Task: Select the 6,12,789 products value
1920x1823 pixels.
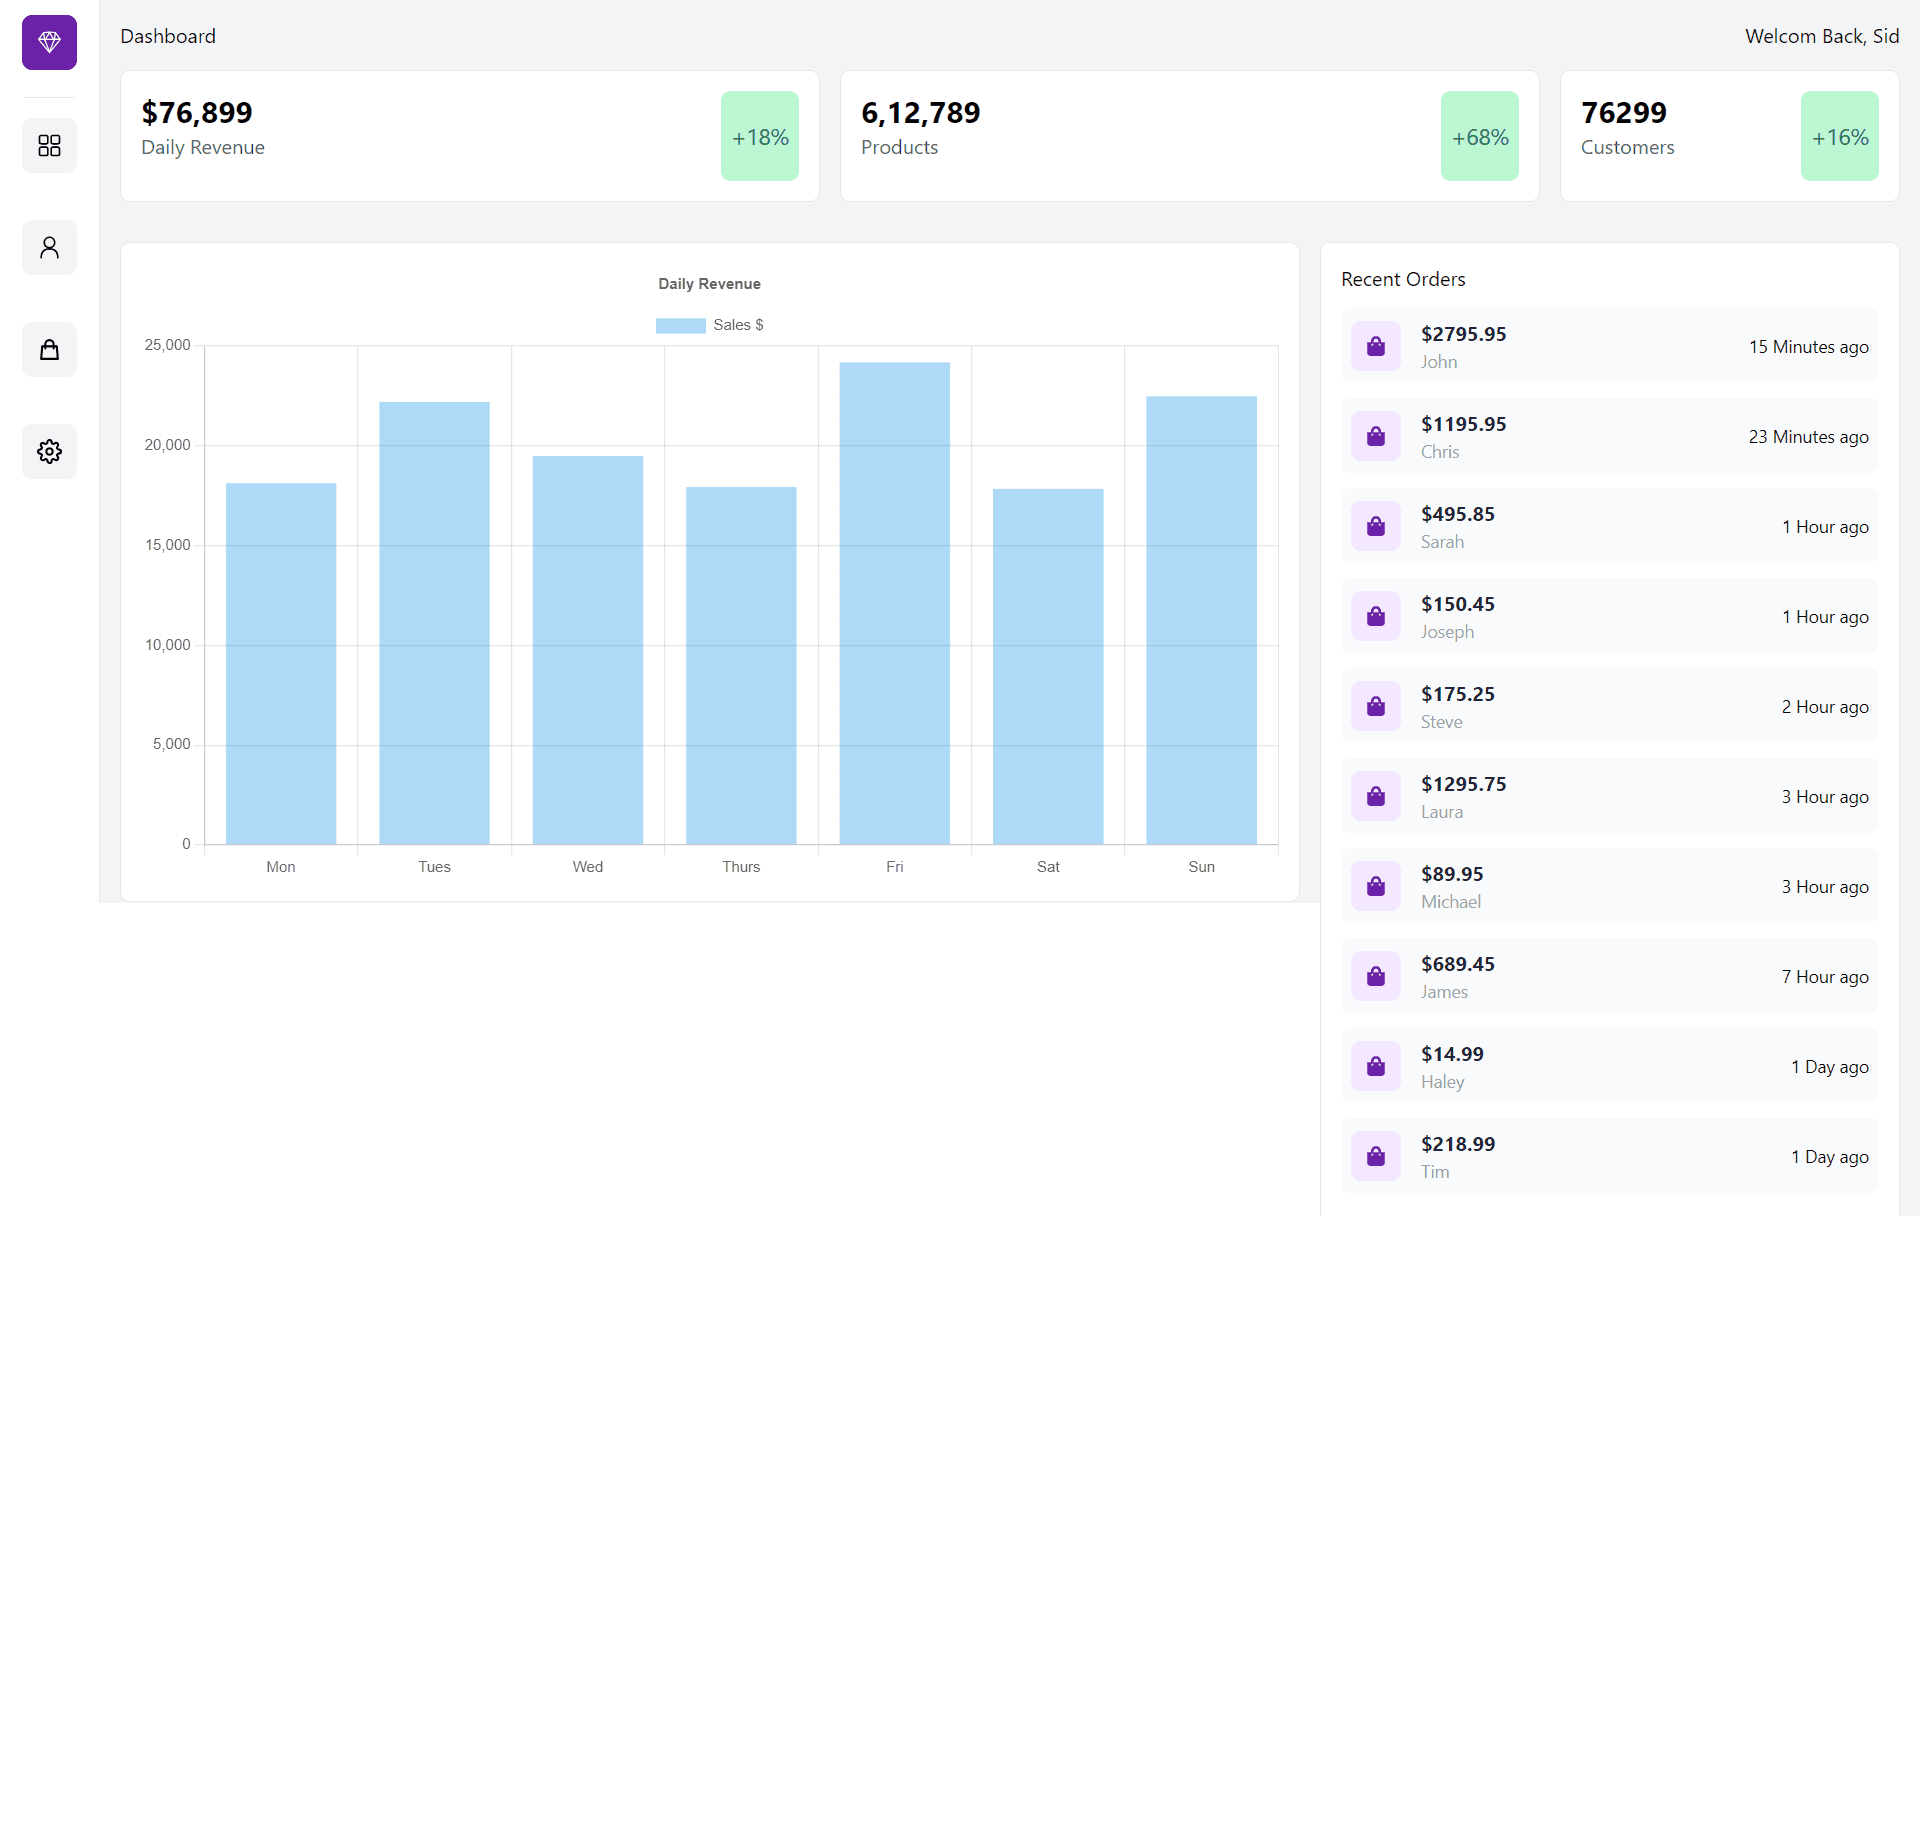Action: click(921, 113)
